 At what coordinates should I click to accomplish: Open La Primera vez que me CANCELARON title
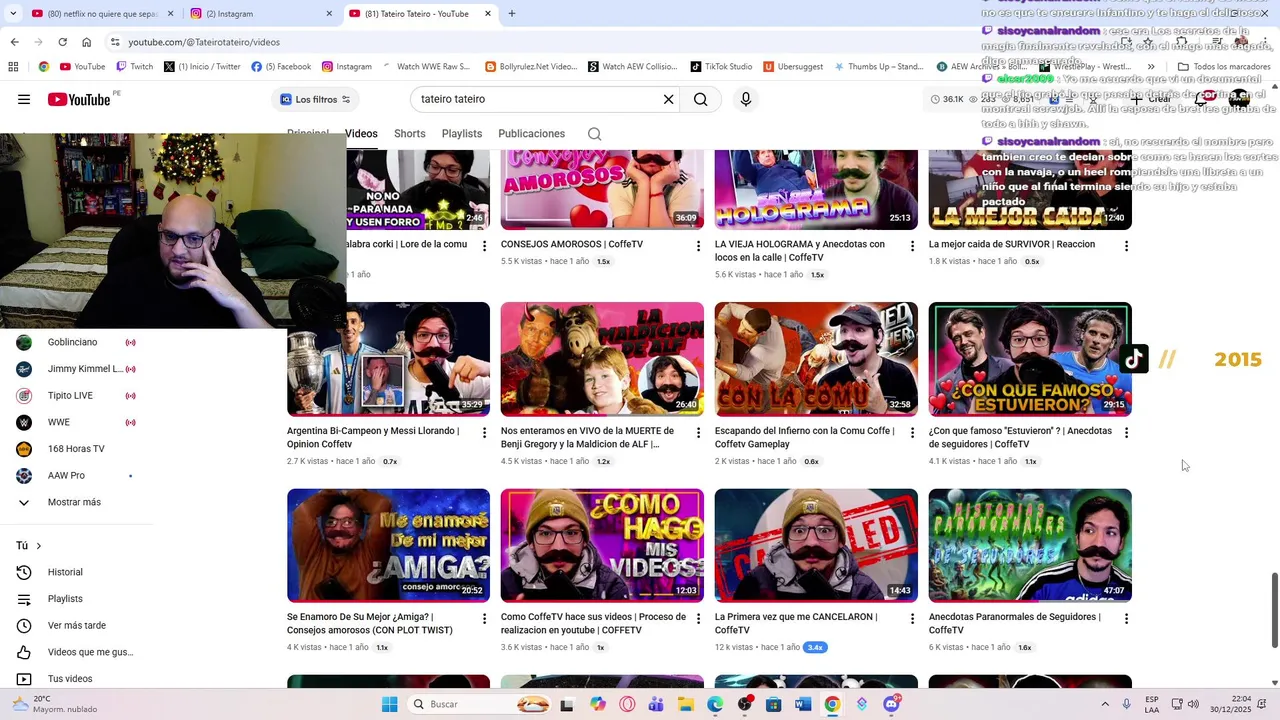point(796,624)
